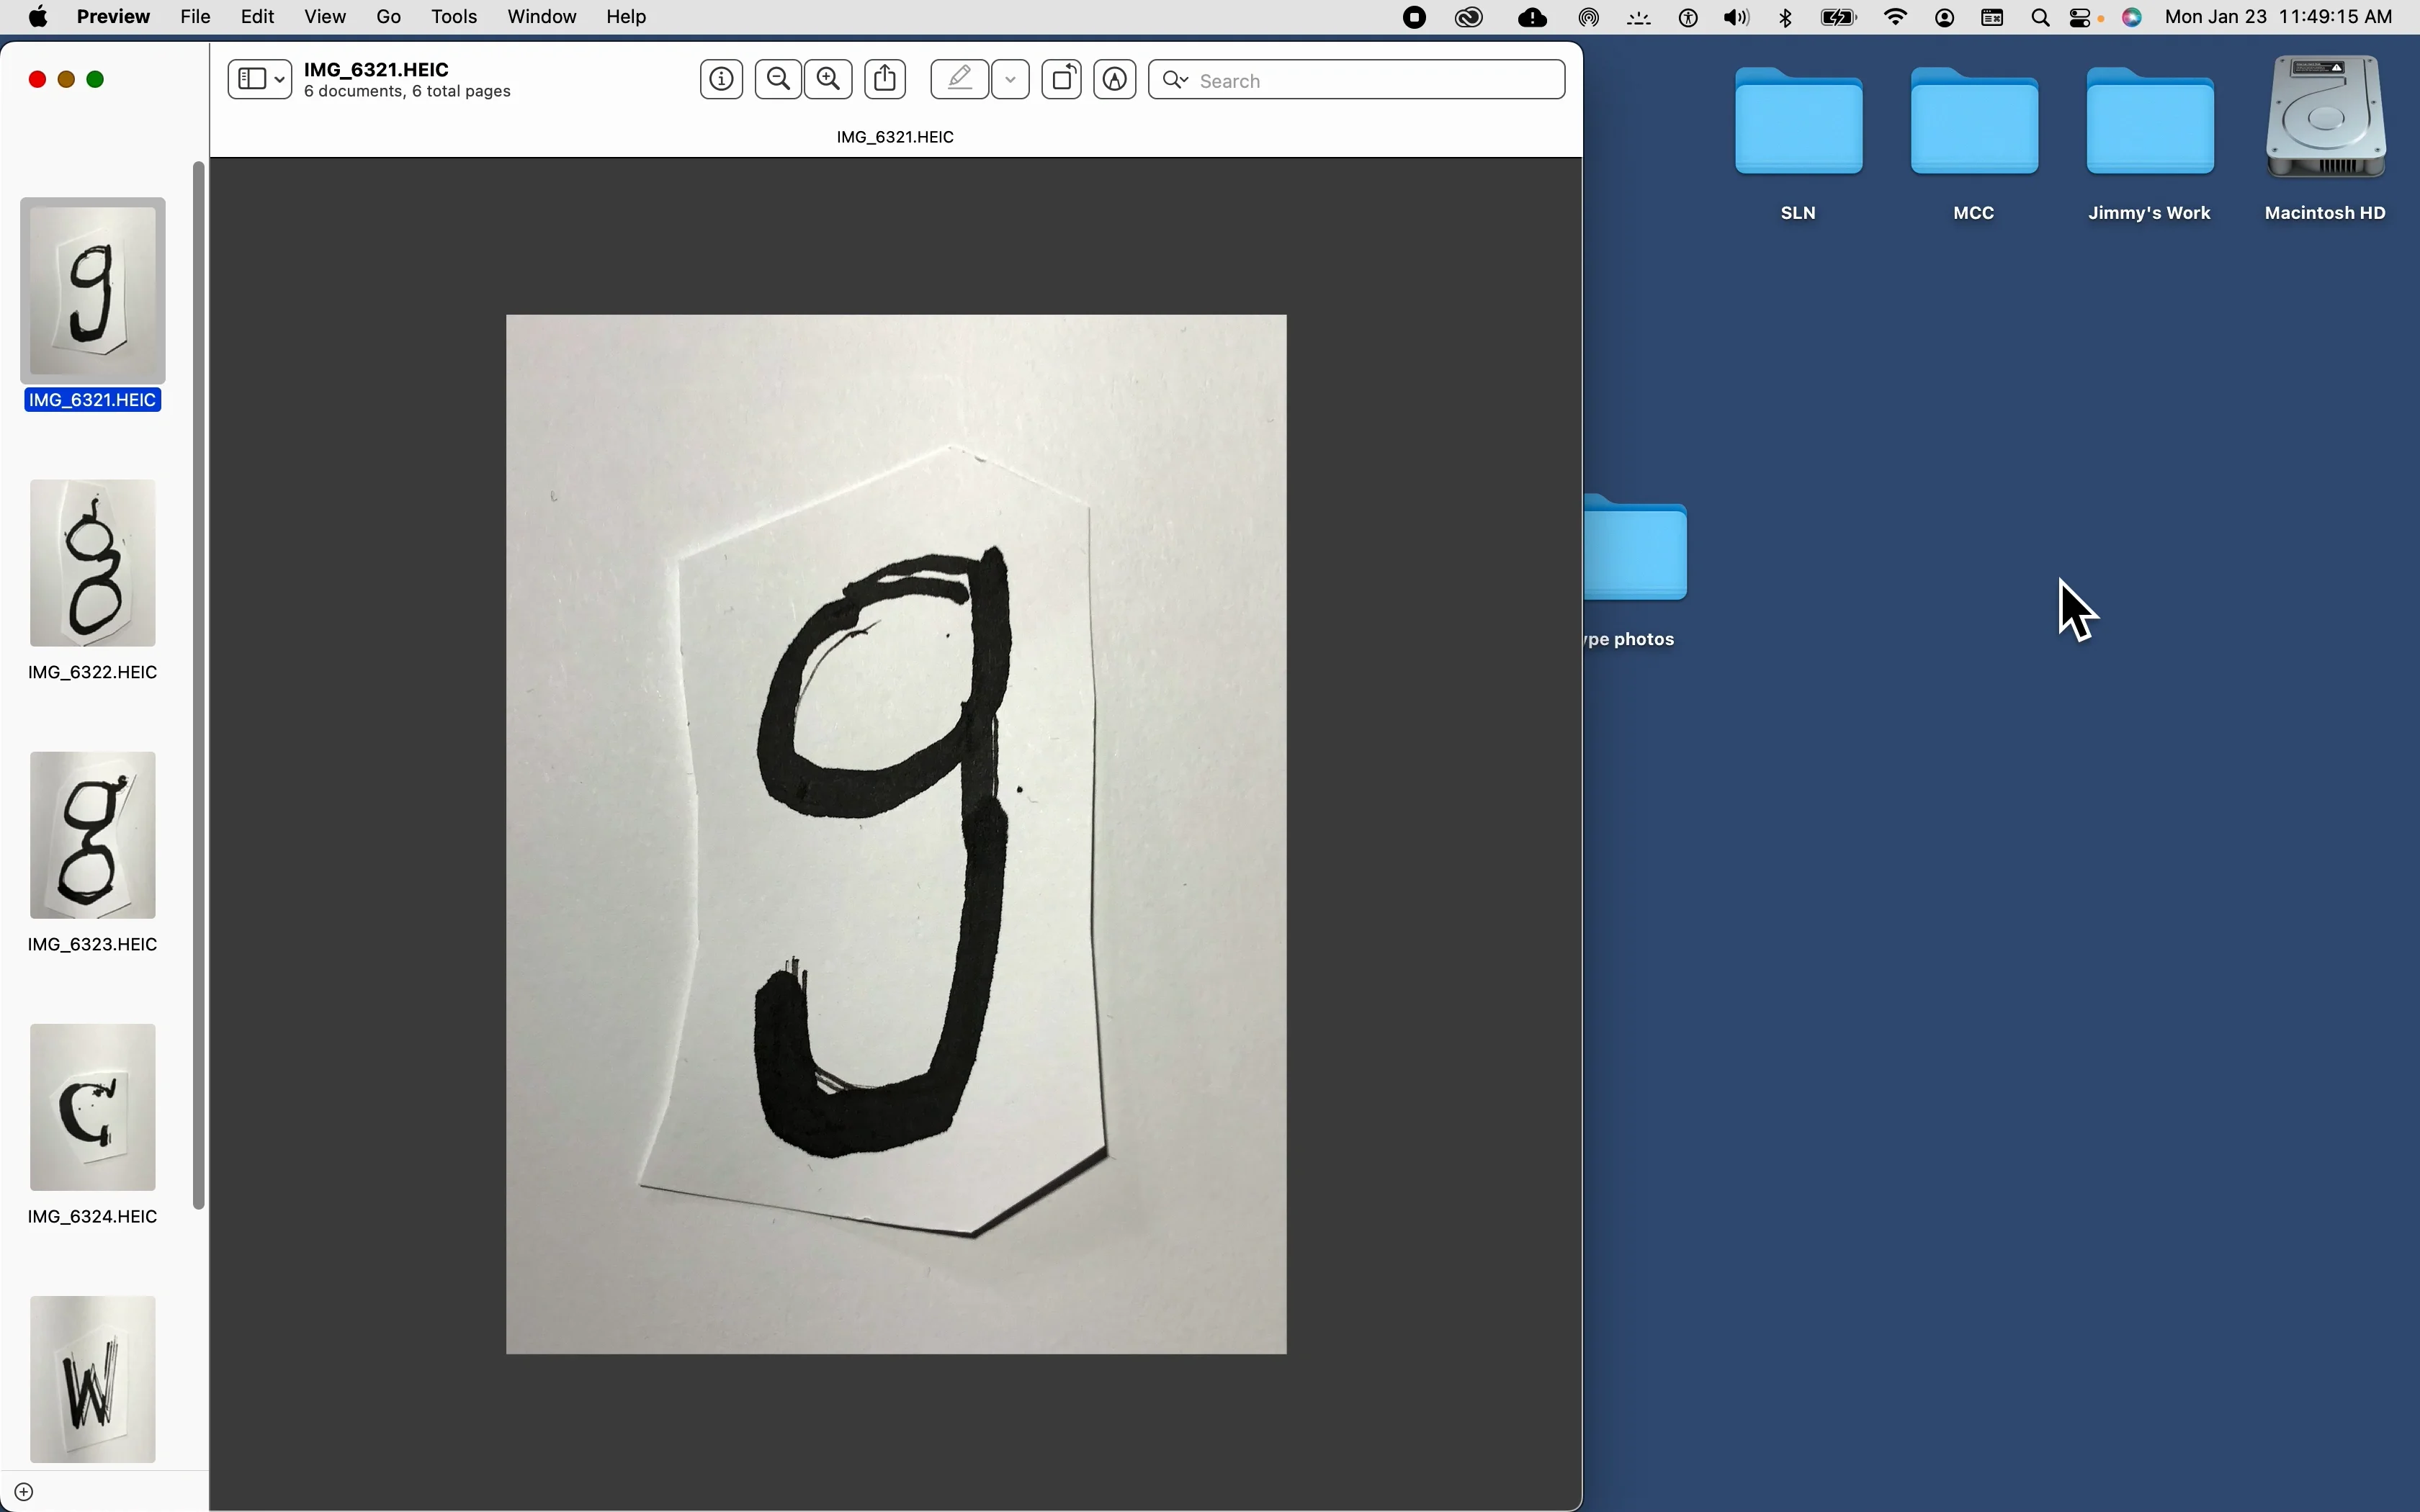Screen dimensions: 2420x1512
Task: Rotate the image left
Action: coord(1062,79)
